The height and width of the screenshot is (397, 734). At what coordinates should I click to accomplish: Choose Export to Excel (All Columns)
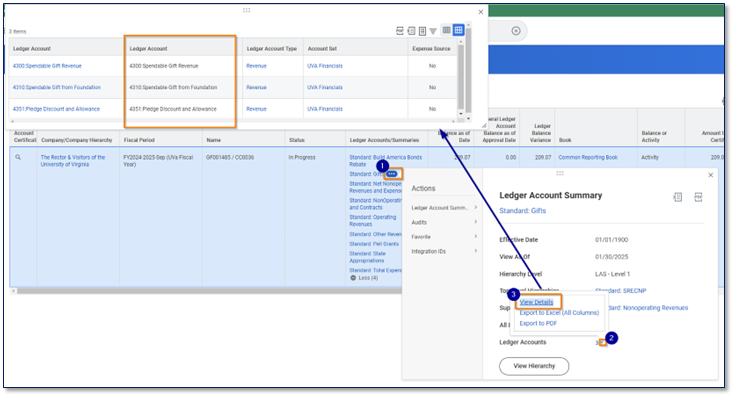(559, 313)
